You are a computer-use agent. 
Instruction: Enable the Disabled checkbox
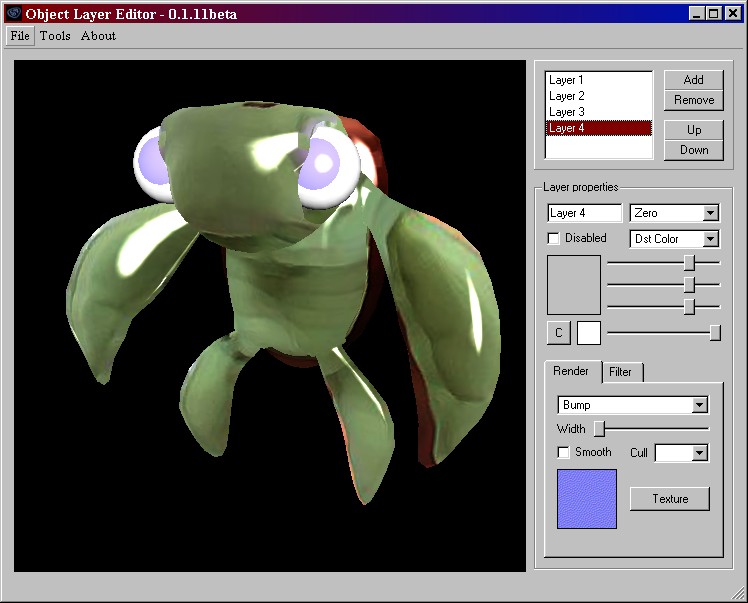pos(554,239)
